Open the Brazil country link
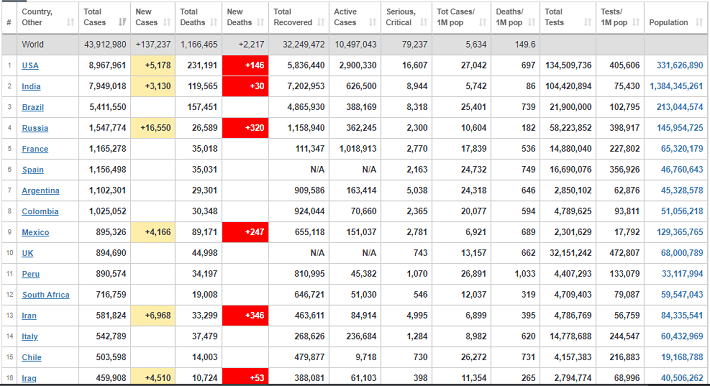This screenshot has height=386, width=710. tap(33, 107)
